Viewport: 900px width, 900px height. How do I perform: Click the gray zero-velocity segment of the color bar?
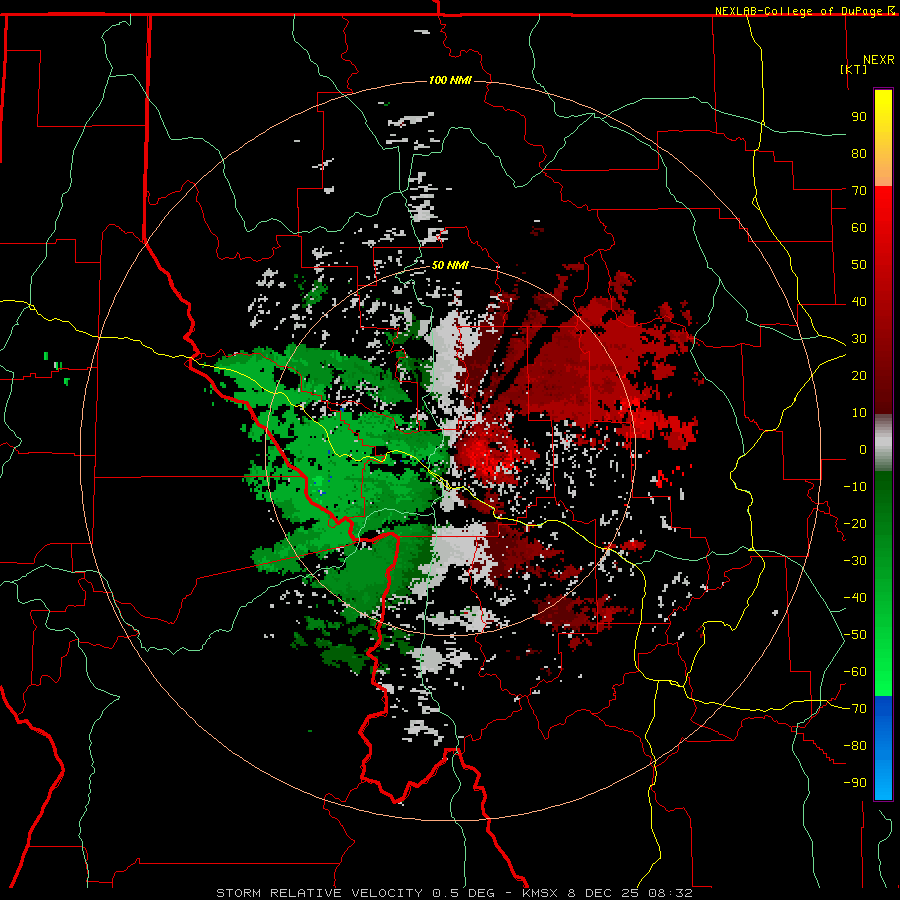[883, 443]
